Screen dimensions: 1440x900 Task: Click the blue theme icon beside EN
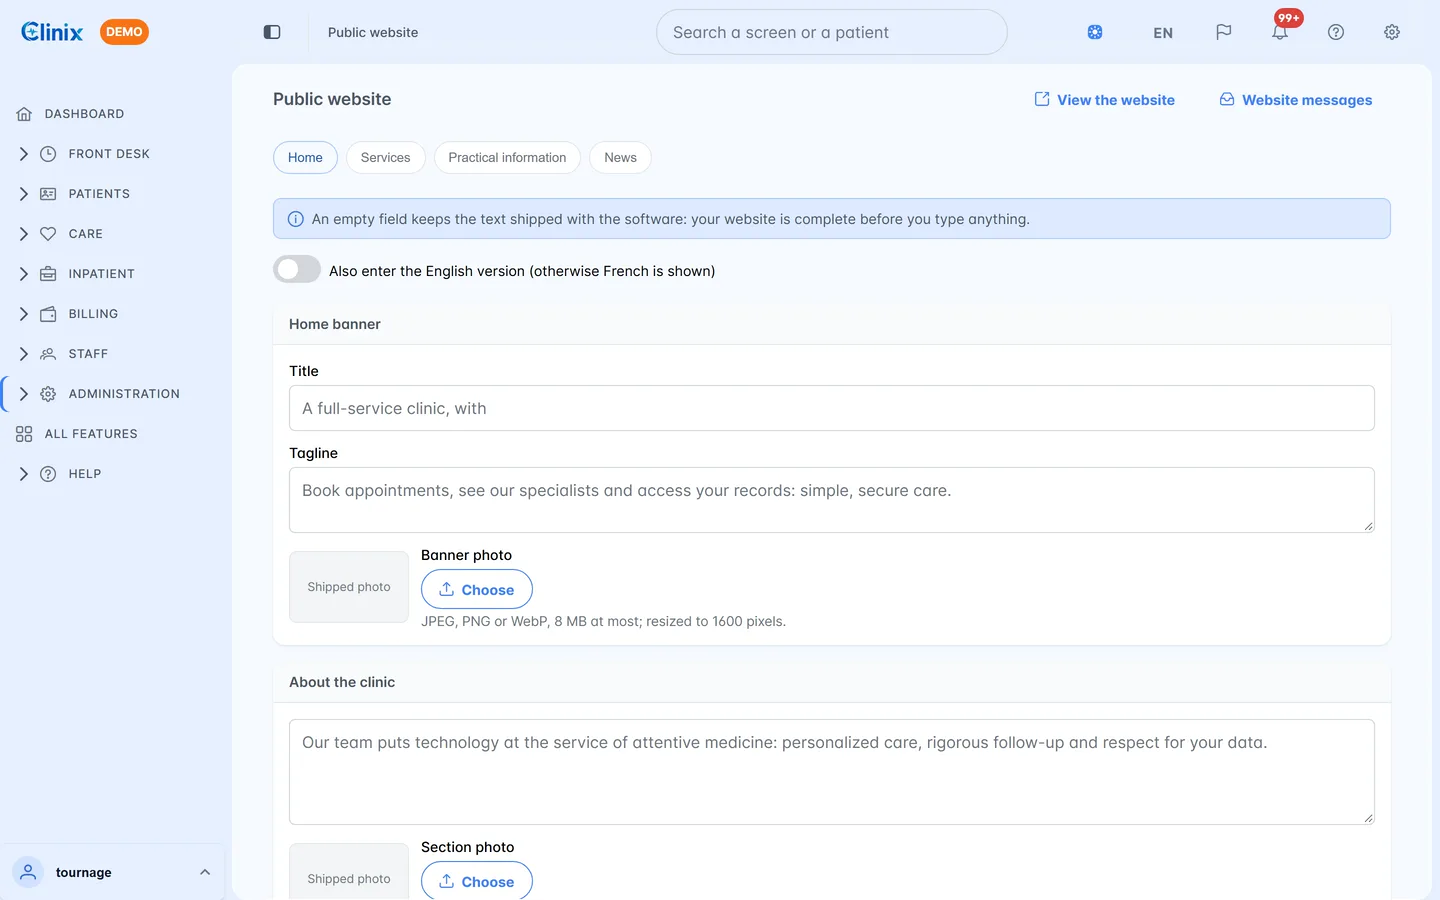point(1095,32)
